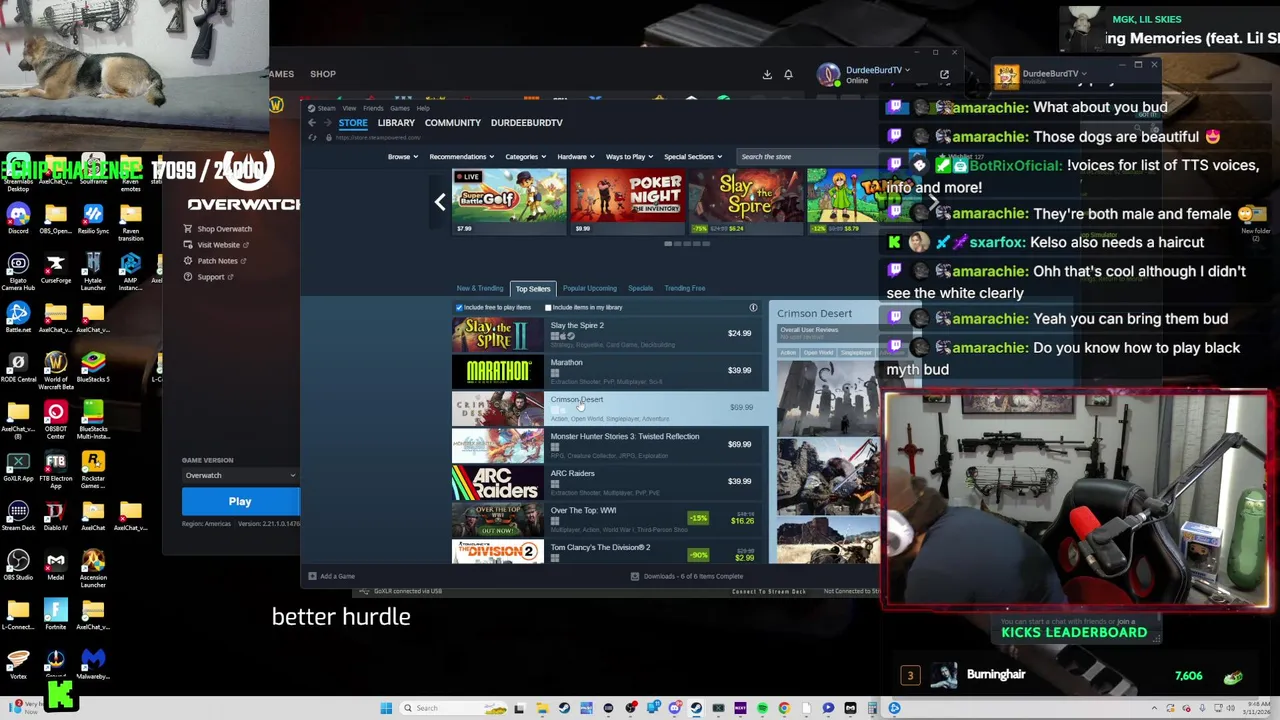Click the Overwatch Play button
The height and width of the screenshot is (720, 1280).
pos(240,501)
